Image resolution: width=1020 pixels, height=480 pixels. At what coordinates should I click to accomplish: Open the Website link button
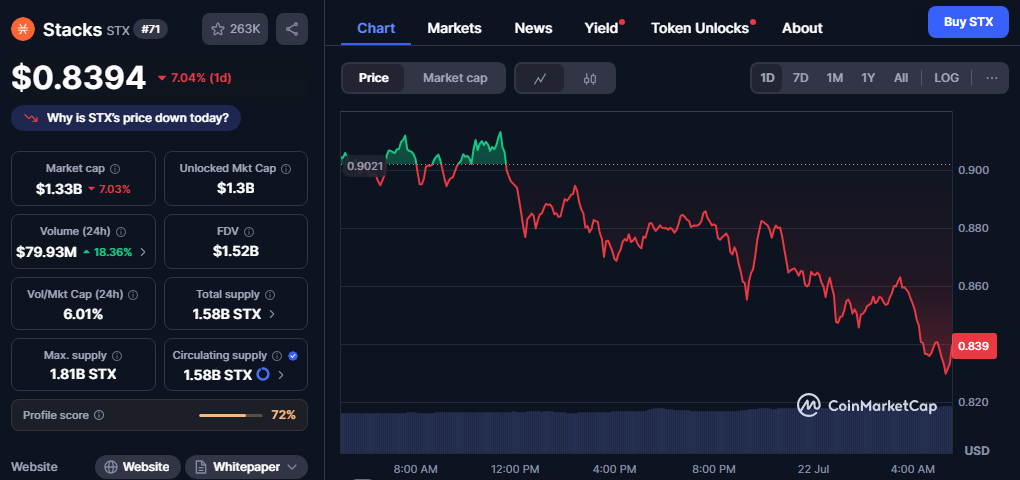[138, 467]
